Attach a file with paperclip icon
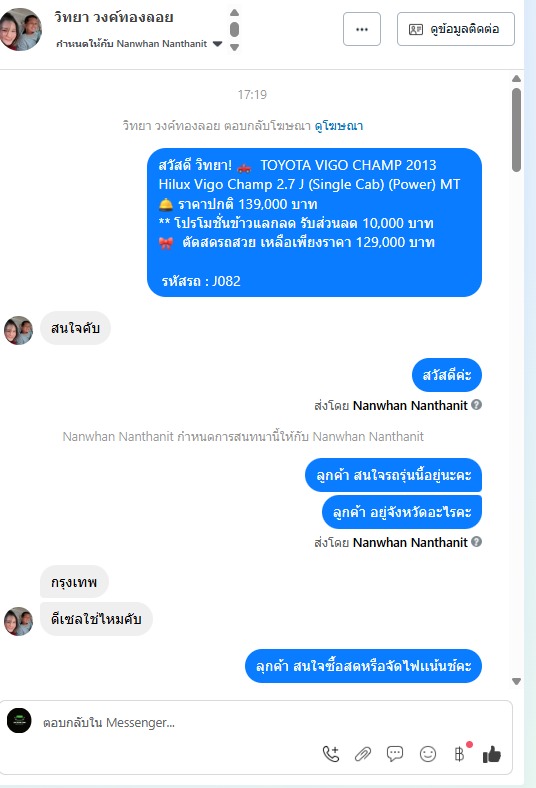This screenshot has height=788, width=536. coord(363,754)
